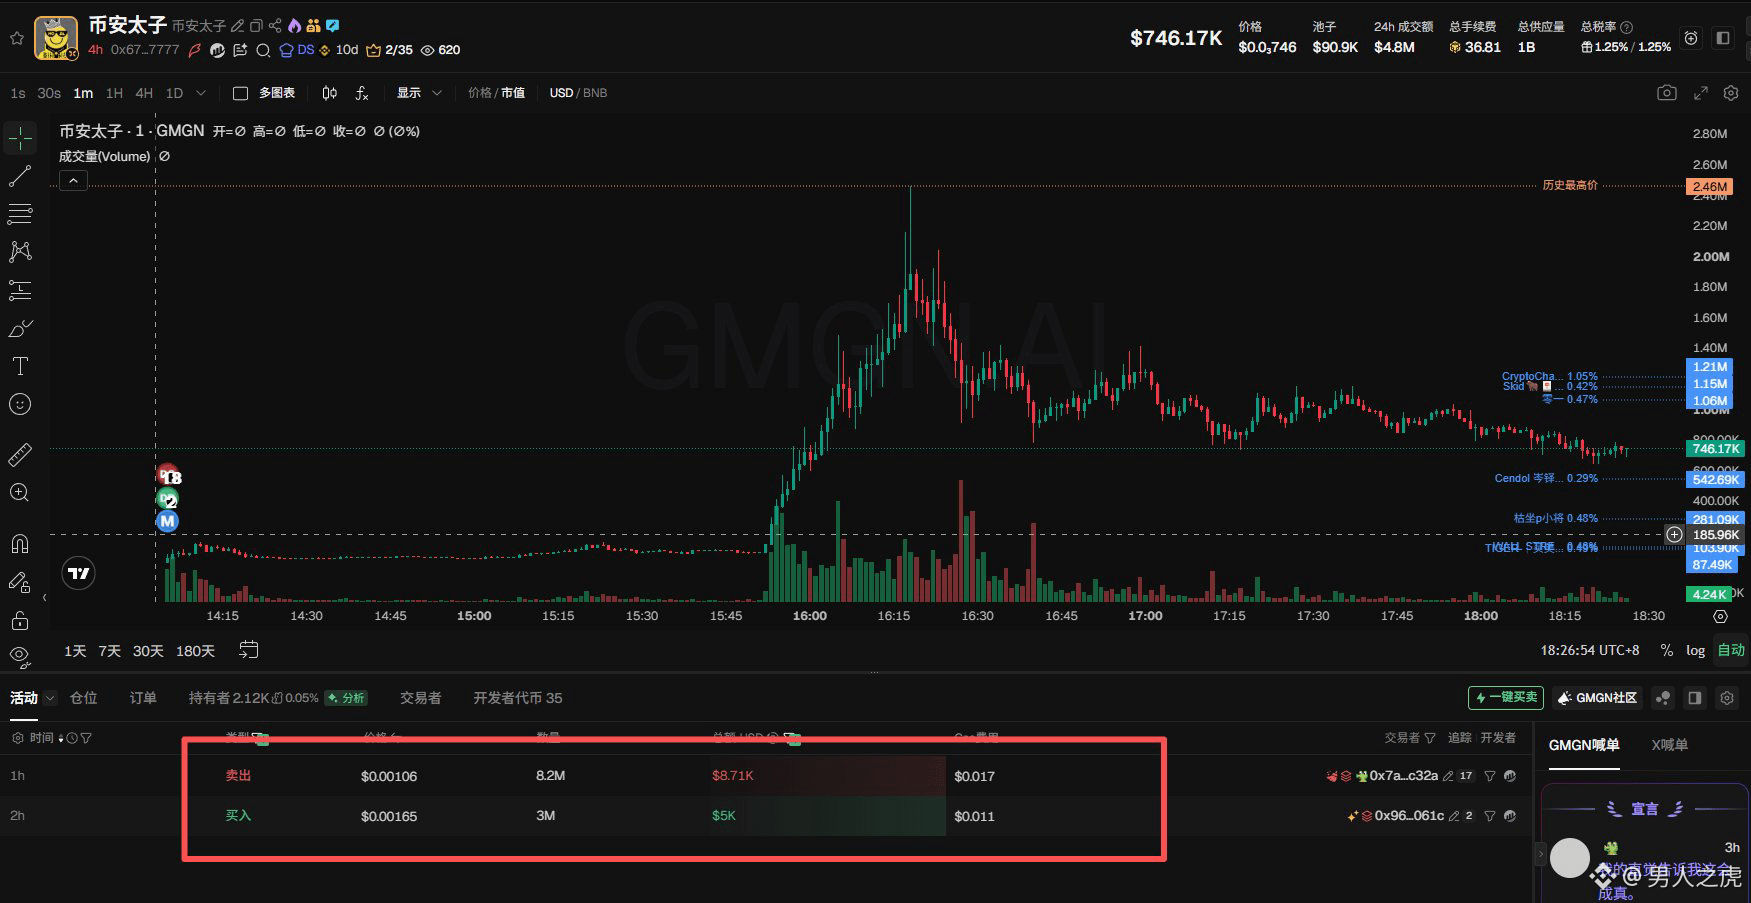Select the trend line drawing tool
The width and height of the screenshot is (1751, 903).
[20, 177]
